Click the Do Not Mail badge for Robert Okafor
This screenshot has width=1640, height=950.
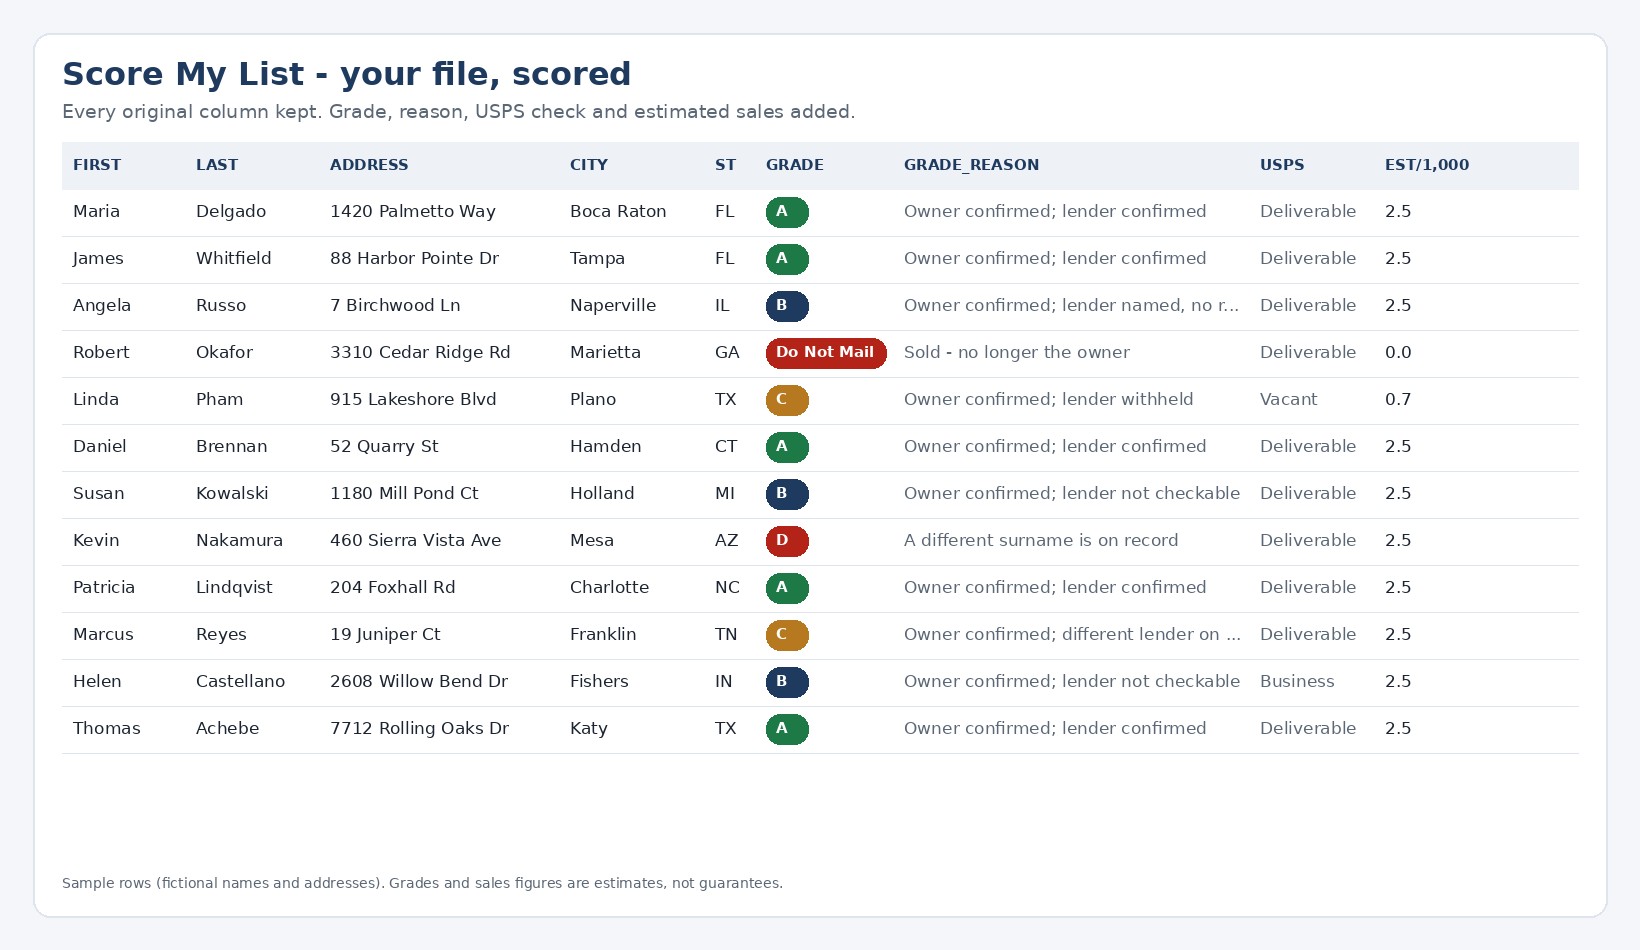(x=826, y=353)
